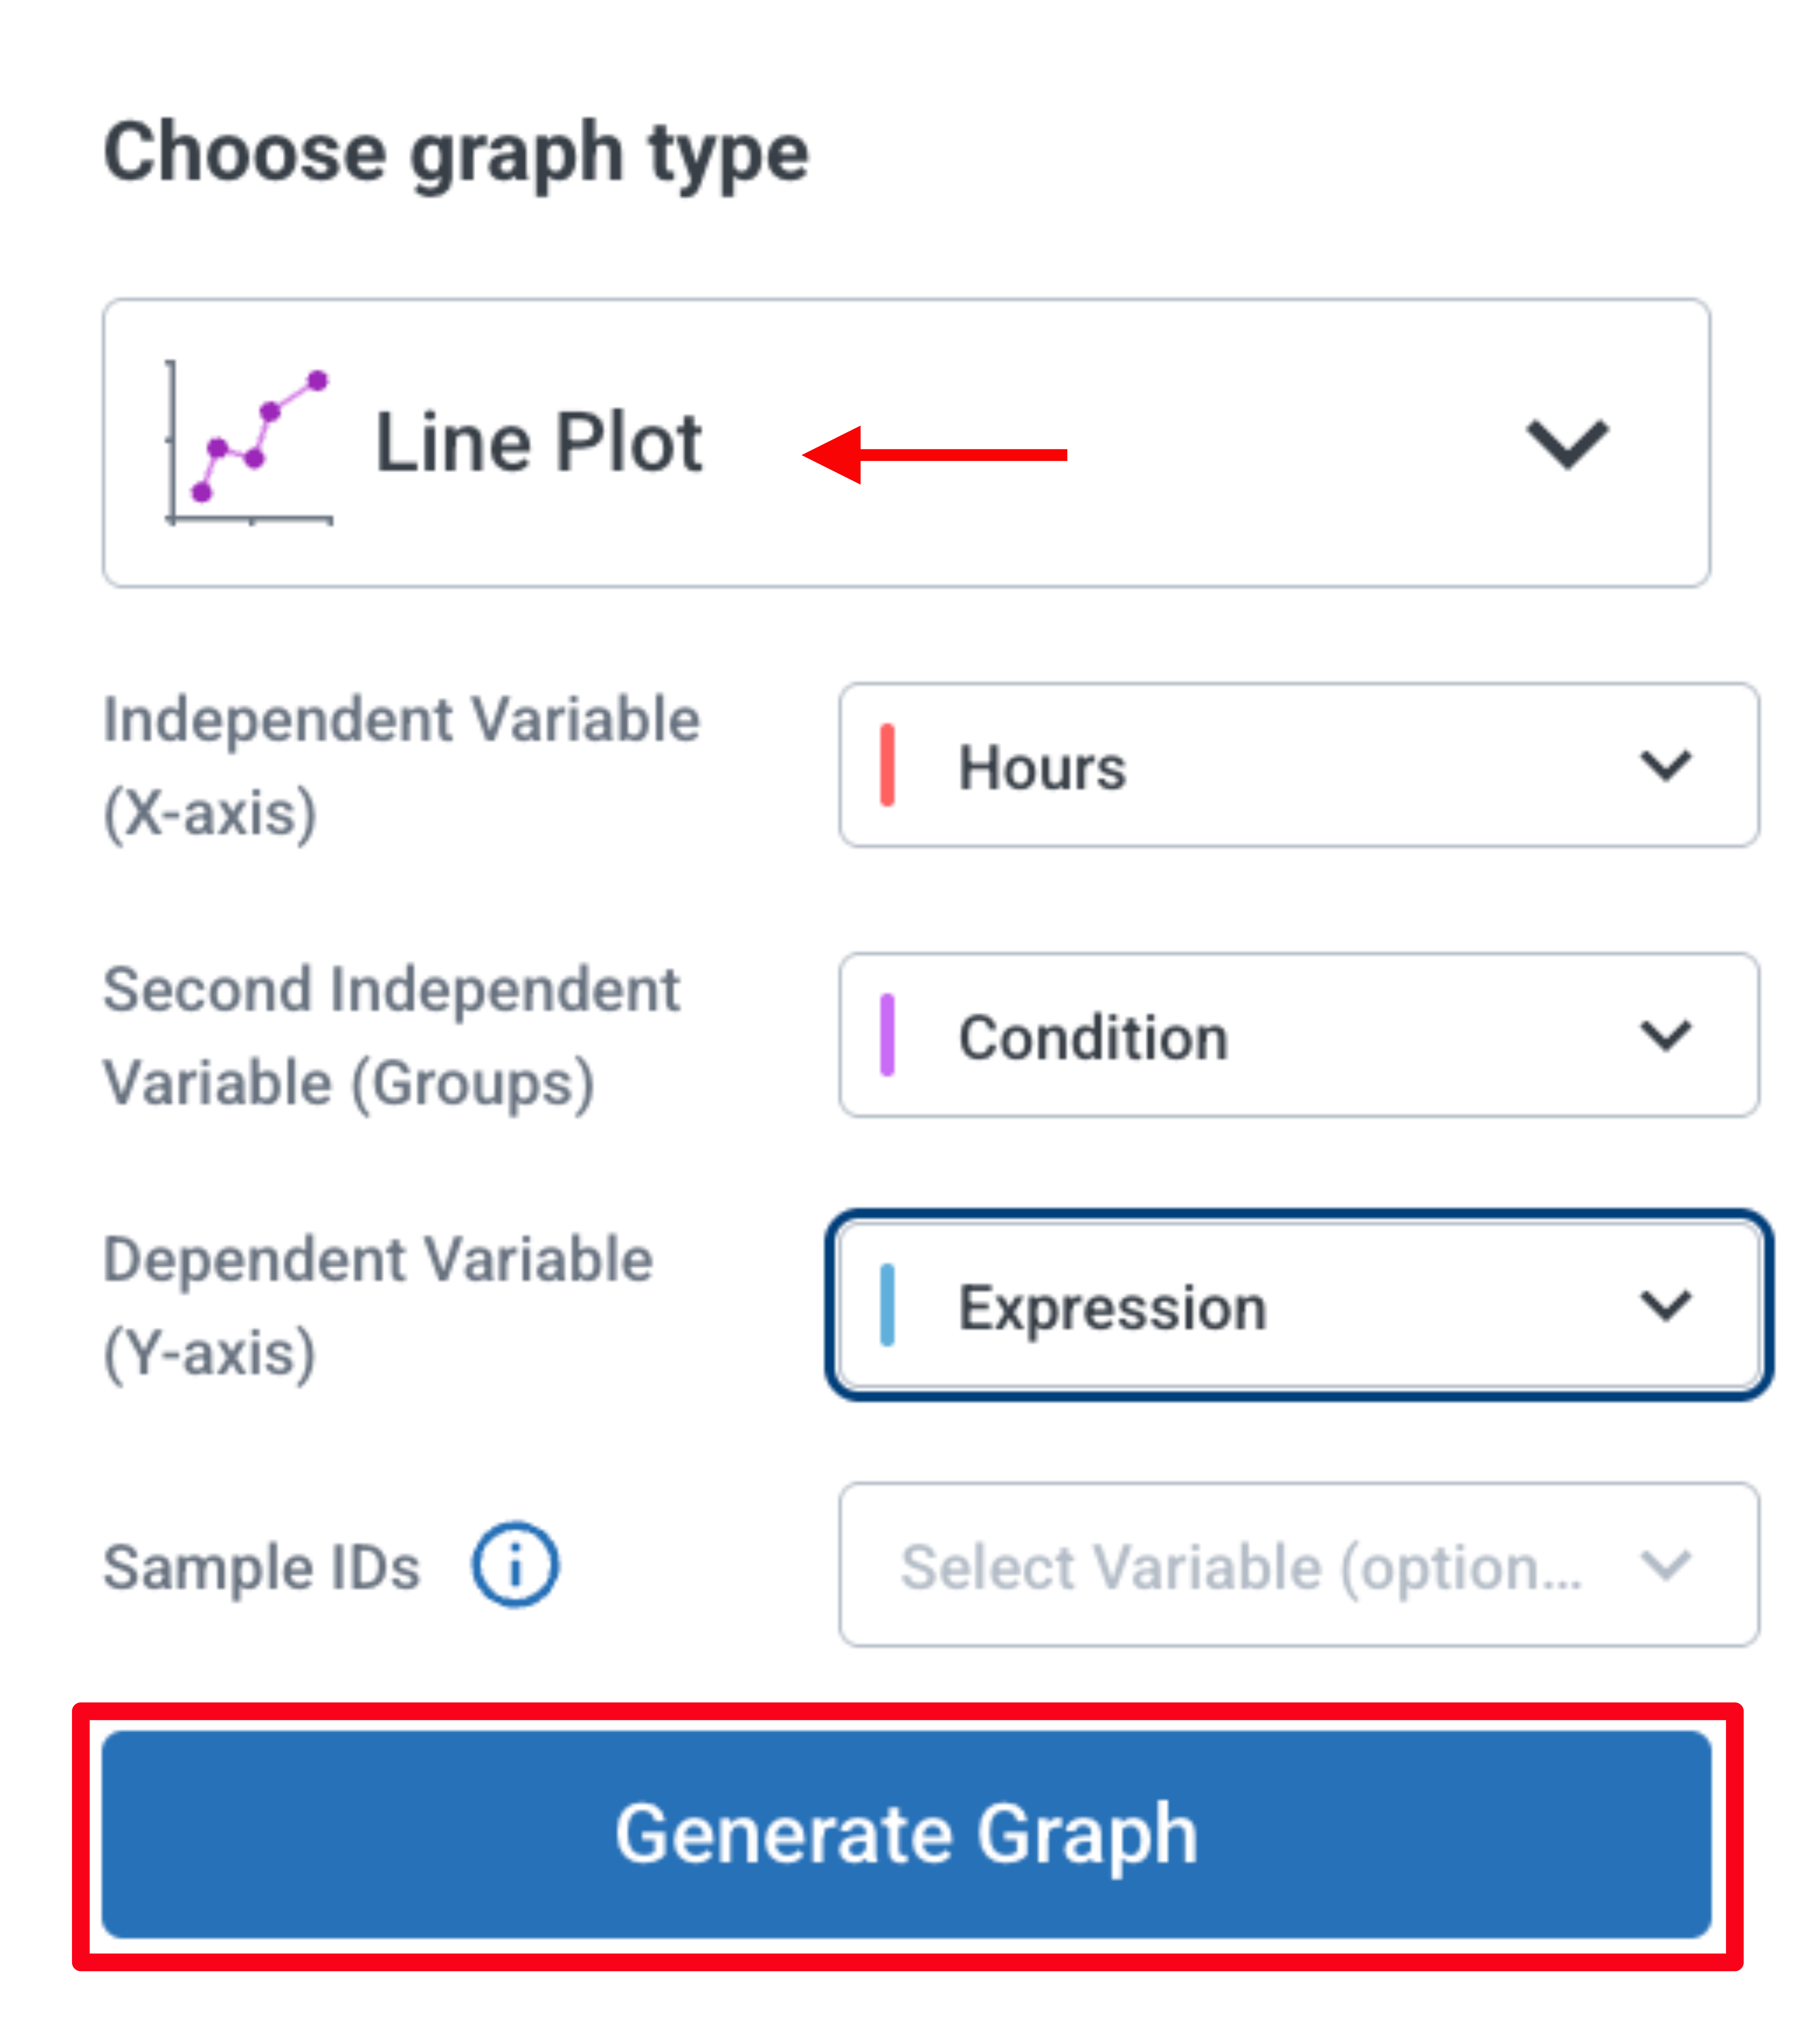Image resolution: width=1796 pixels, height=2044 pixels.
Task: Click the purple color bar beside Condition
Action: (886, 1035)
